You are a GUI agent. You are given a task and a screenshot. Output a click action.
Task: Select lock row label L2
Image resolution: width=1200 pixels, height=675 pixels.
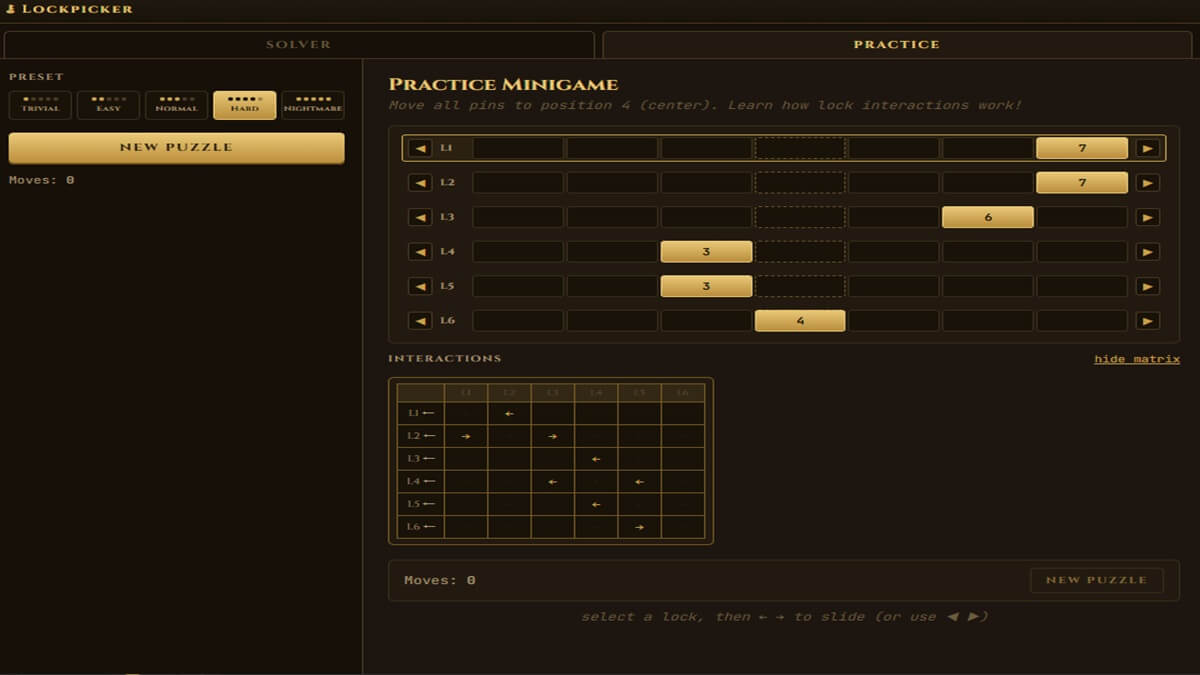pos(447,183)
